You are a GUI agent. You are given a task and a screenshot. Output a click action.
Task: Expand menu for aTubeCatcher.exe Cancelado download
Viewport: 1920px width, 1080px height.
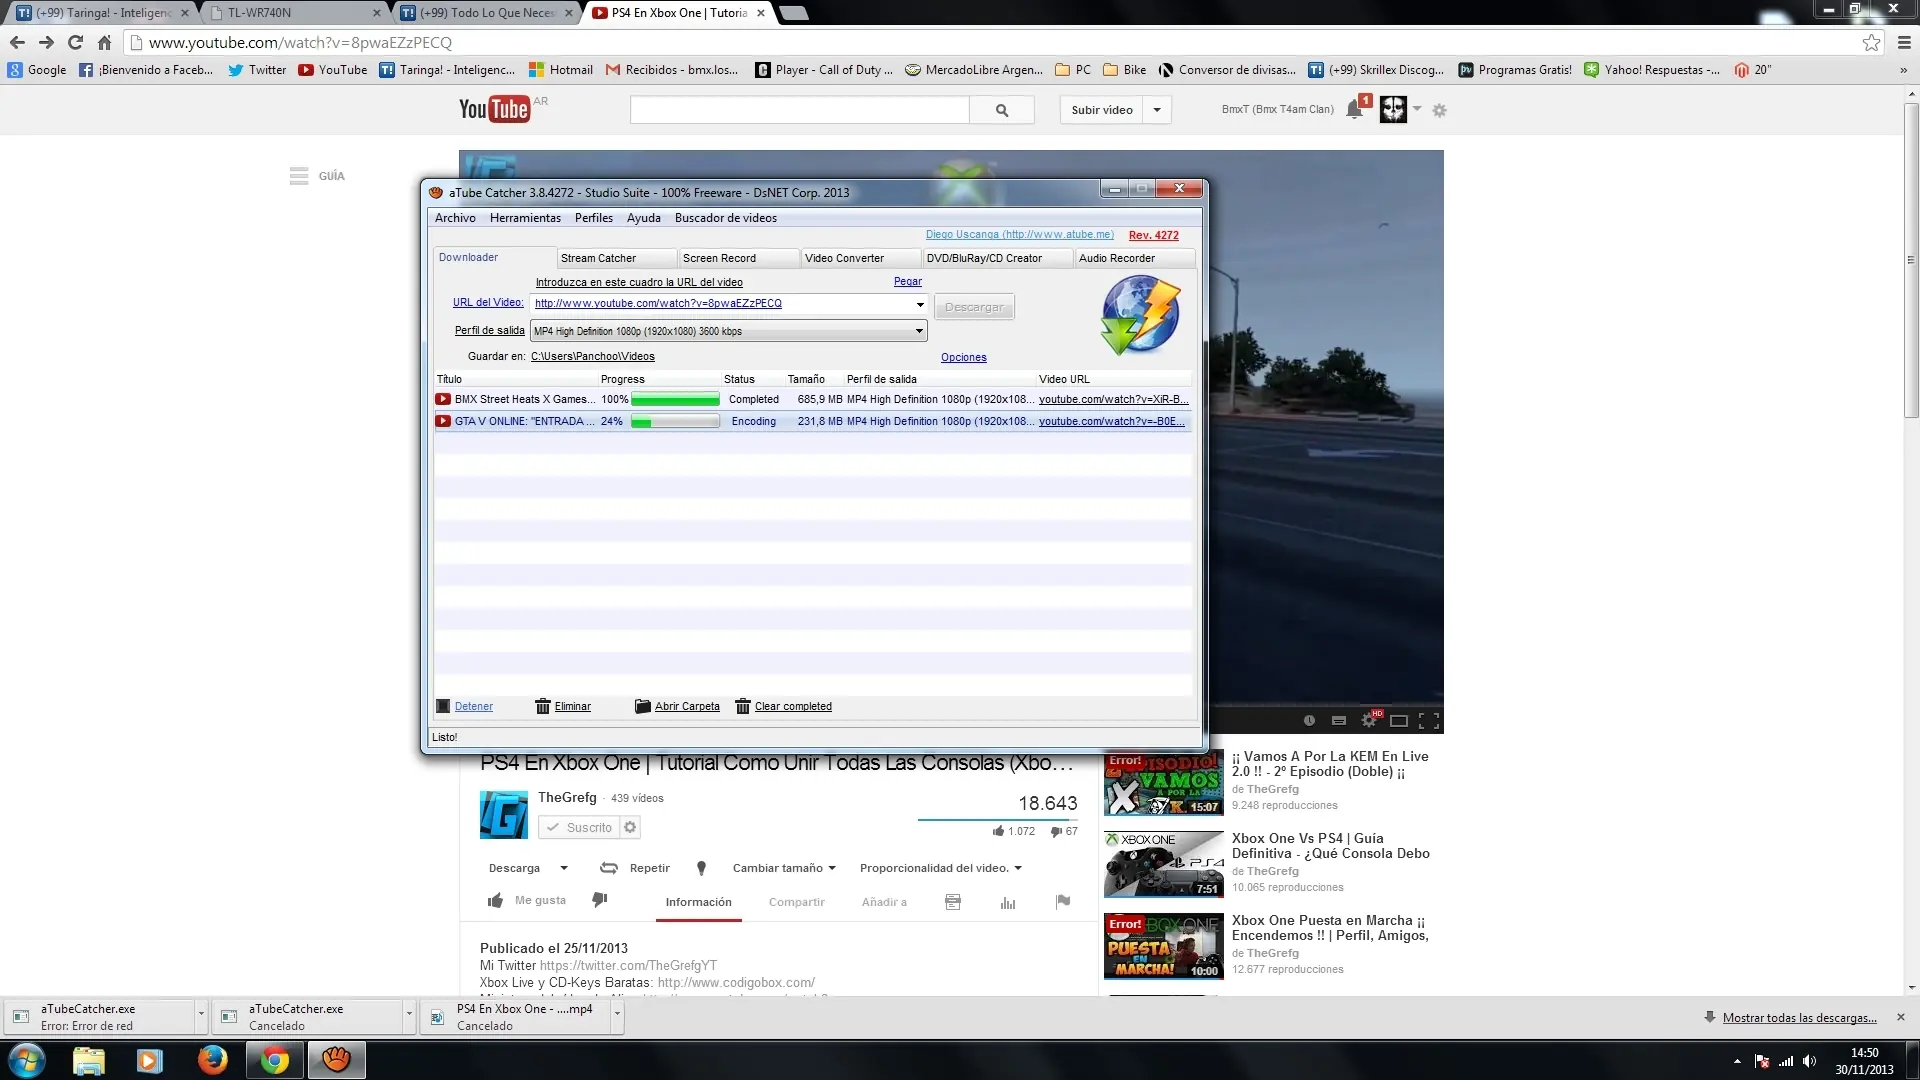tap(409, 1014)
